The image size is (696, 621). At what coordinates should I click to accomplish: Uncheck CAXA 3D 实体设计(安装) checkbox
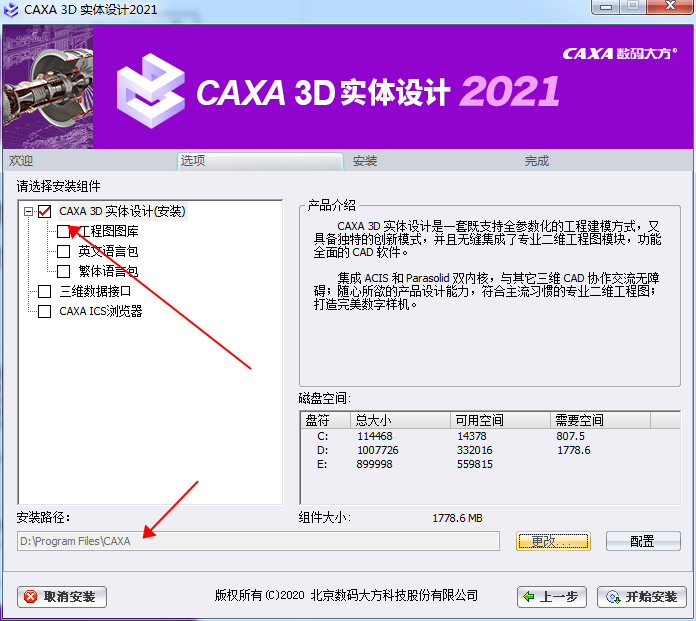(x=44, y=211)
